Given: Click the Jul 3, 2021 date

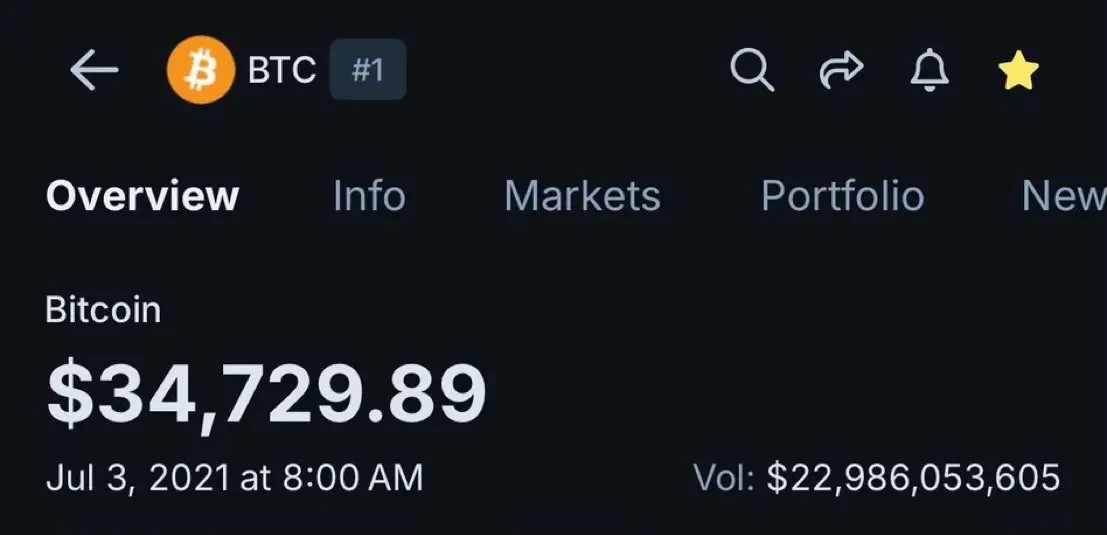Looking at the screenshot, I should (138, 478).
